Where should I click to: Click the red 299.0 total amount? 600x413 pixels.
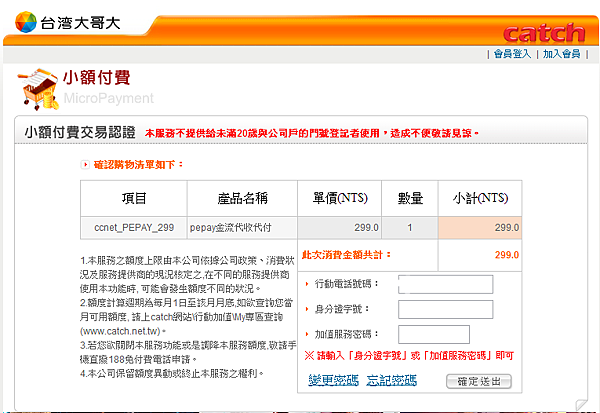pos(507,255)
